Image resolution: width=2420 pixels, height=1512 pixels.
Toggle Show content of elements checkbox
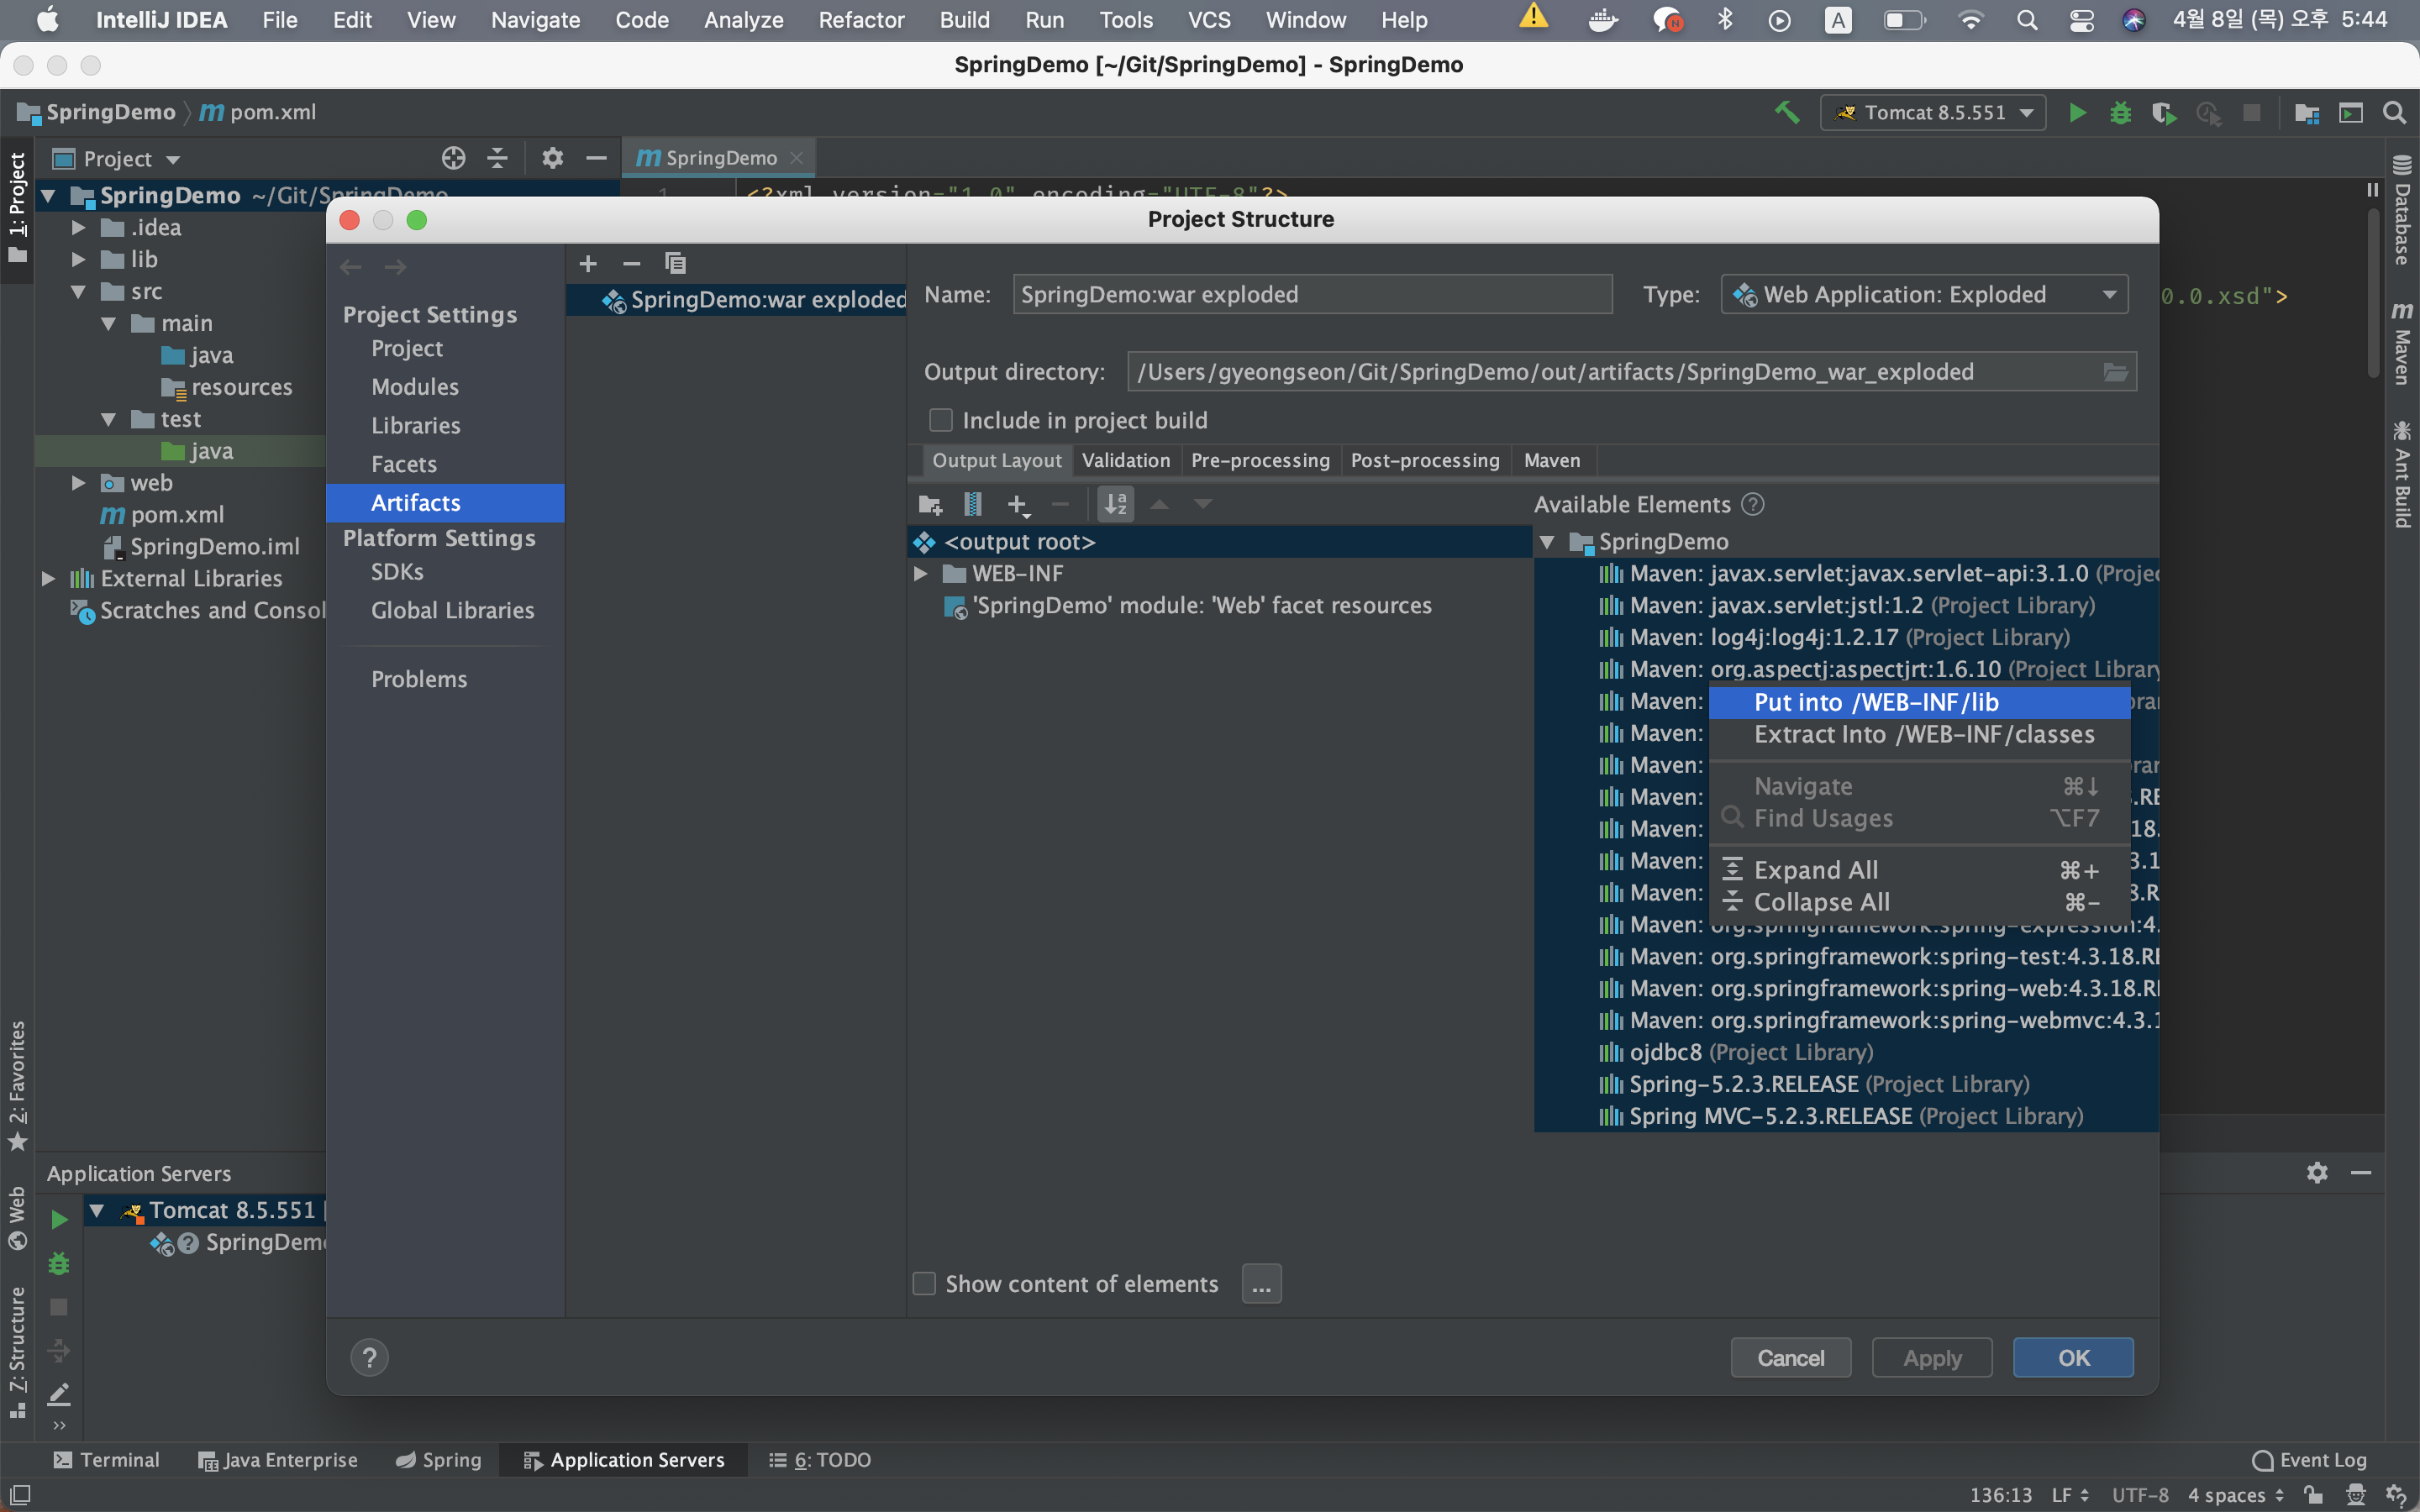coord(924,1283)
